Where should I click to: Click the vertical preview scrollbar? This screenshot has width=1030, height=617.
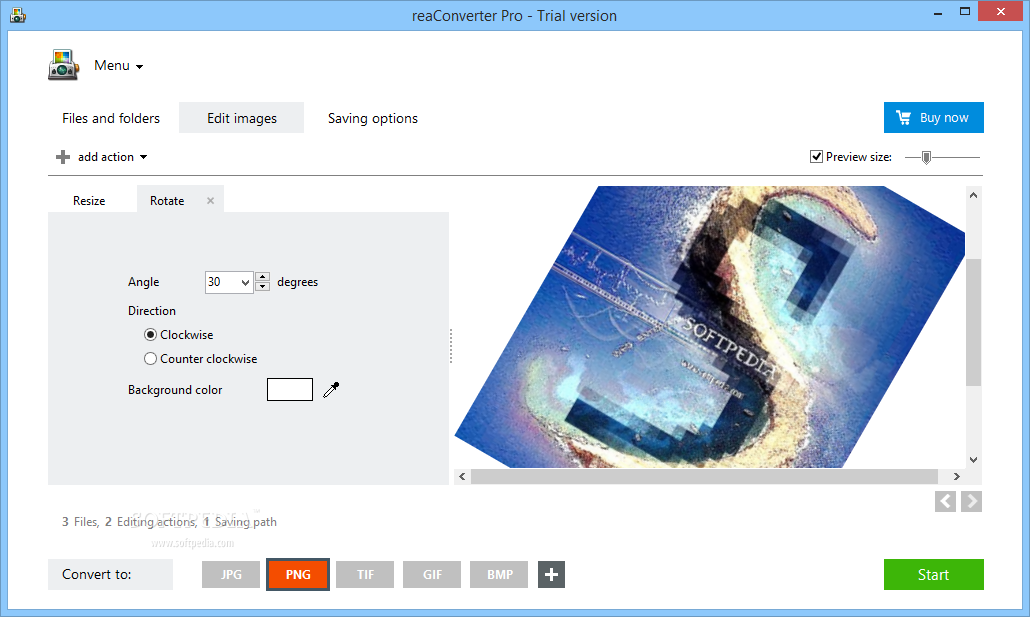pyautogui.click(x=974, y=322)
